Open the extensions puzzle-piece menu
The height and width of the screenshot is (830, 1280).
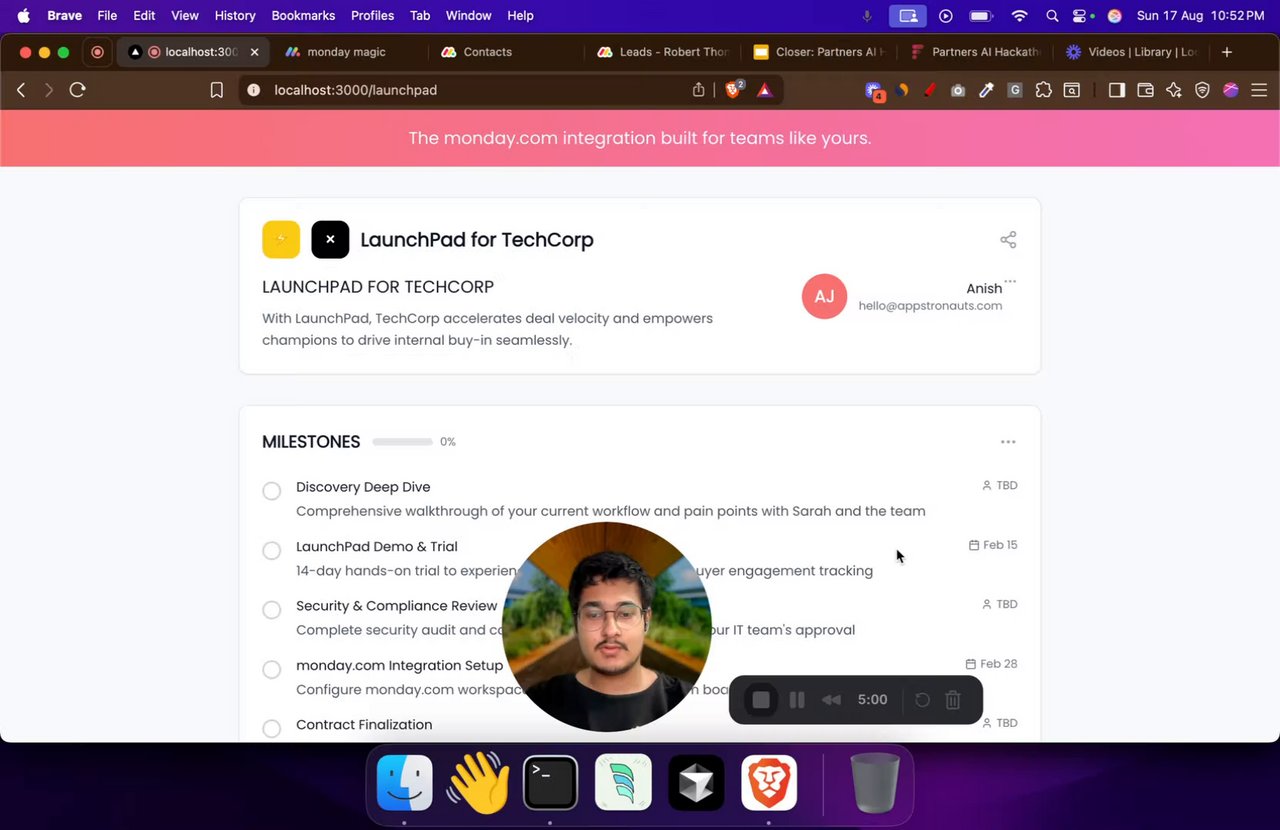click(x=1043, y=90)
